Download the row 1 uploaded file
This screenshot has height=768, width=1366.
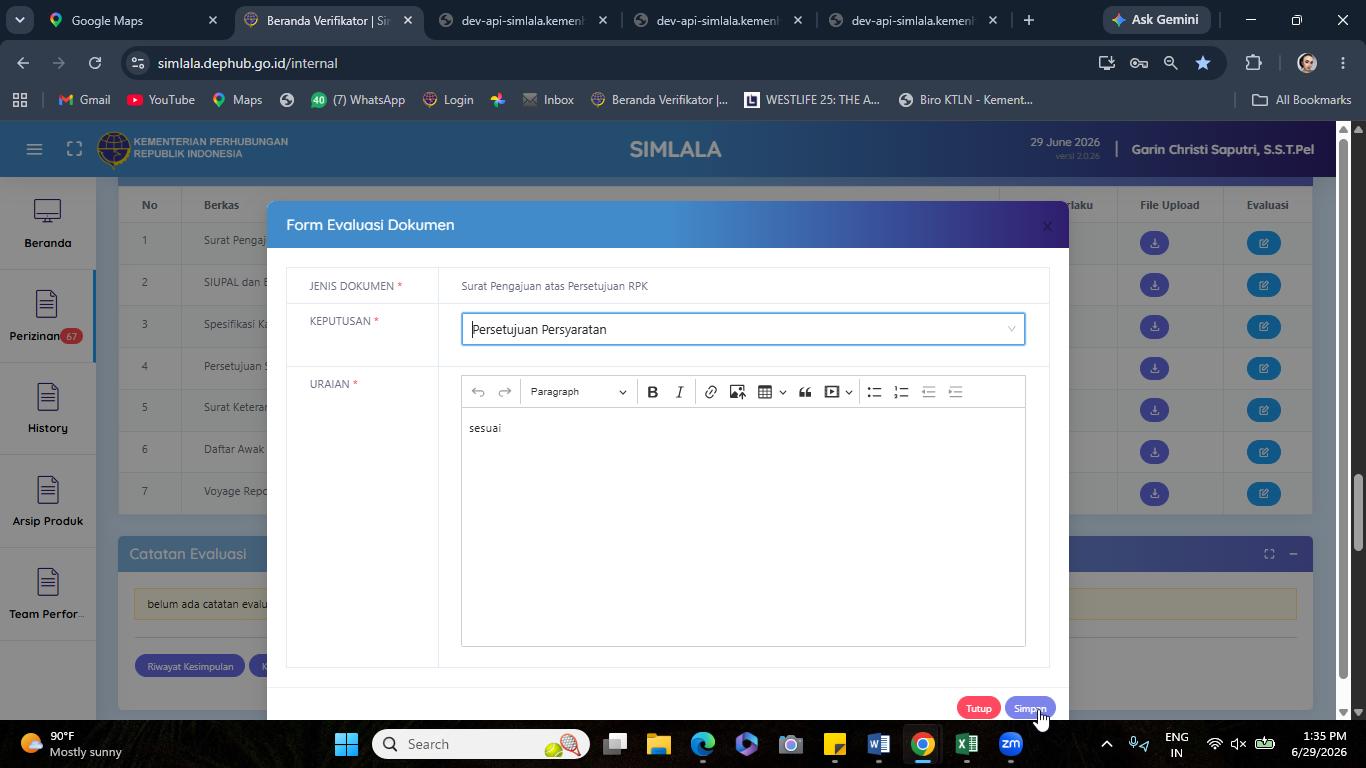(1154, 243)
